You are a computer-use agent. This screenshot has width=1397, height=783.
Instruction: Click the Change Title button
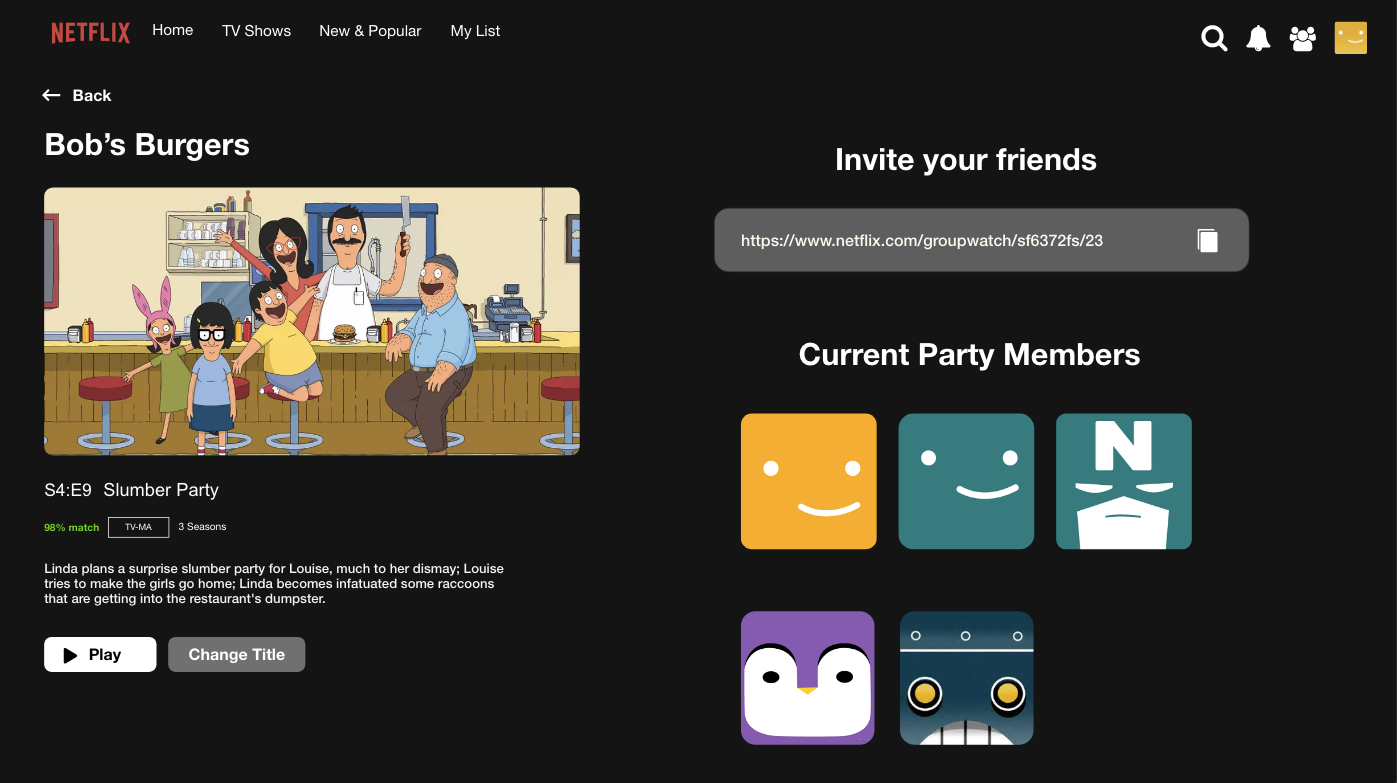[237, 654]
